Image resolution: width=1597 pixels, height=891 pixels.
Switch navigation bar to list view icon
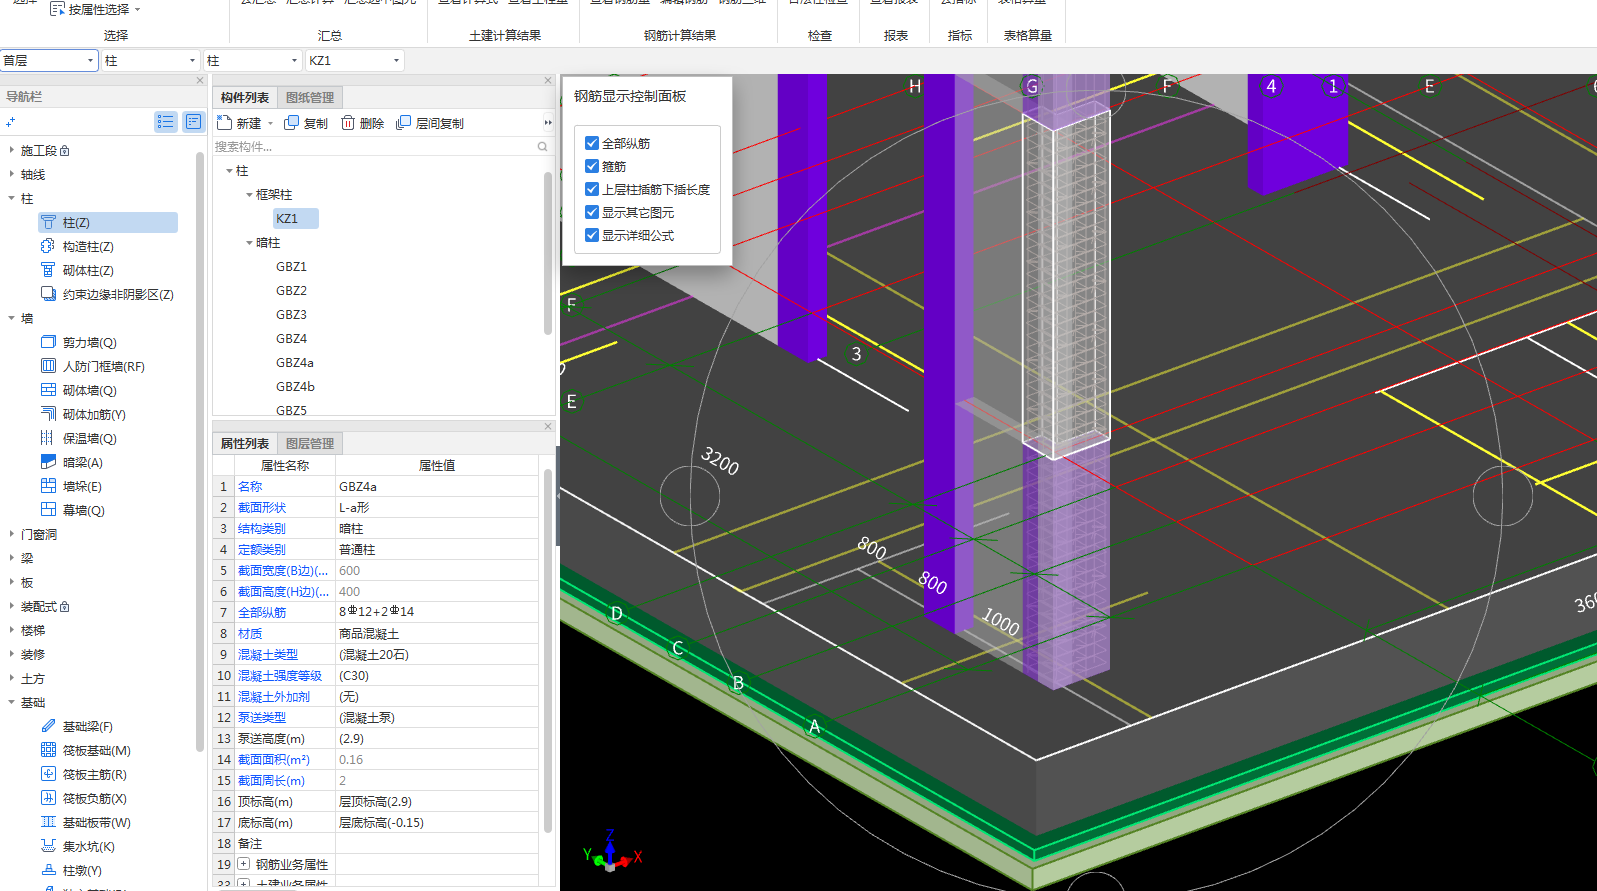165,122
